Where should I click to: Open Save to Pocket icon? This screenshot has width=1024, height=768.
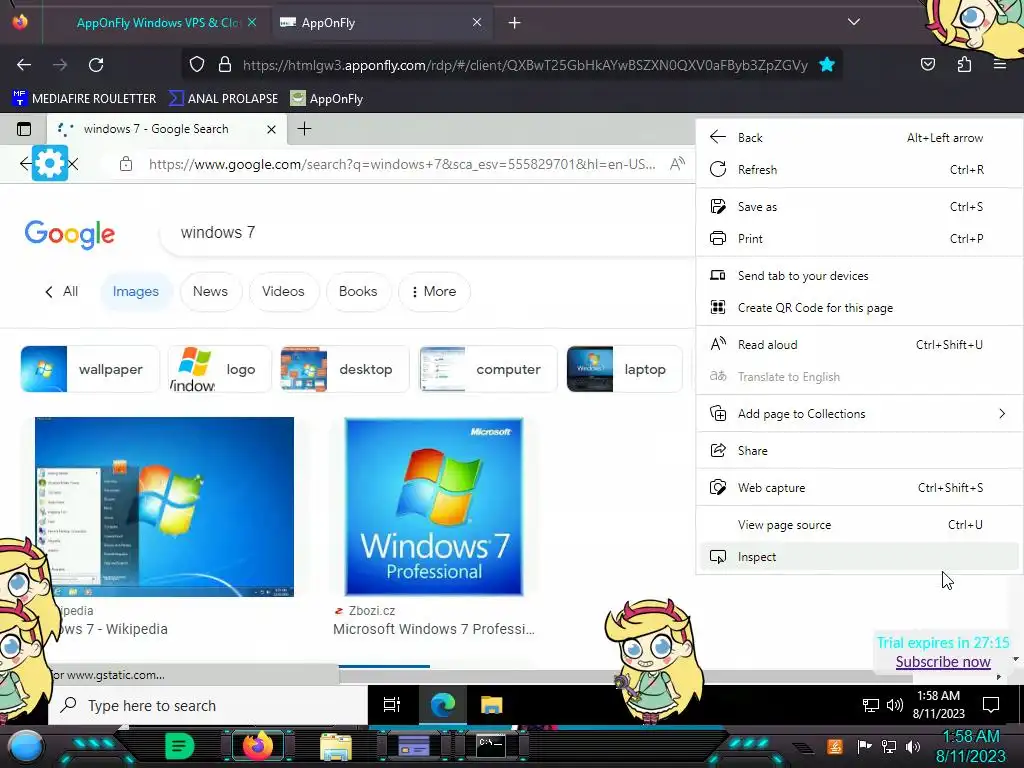[x=927, y=64]
